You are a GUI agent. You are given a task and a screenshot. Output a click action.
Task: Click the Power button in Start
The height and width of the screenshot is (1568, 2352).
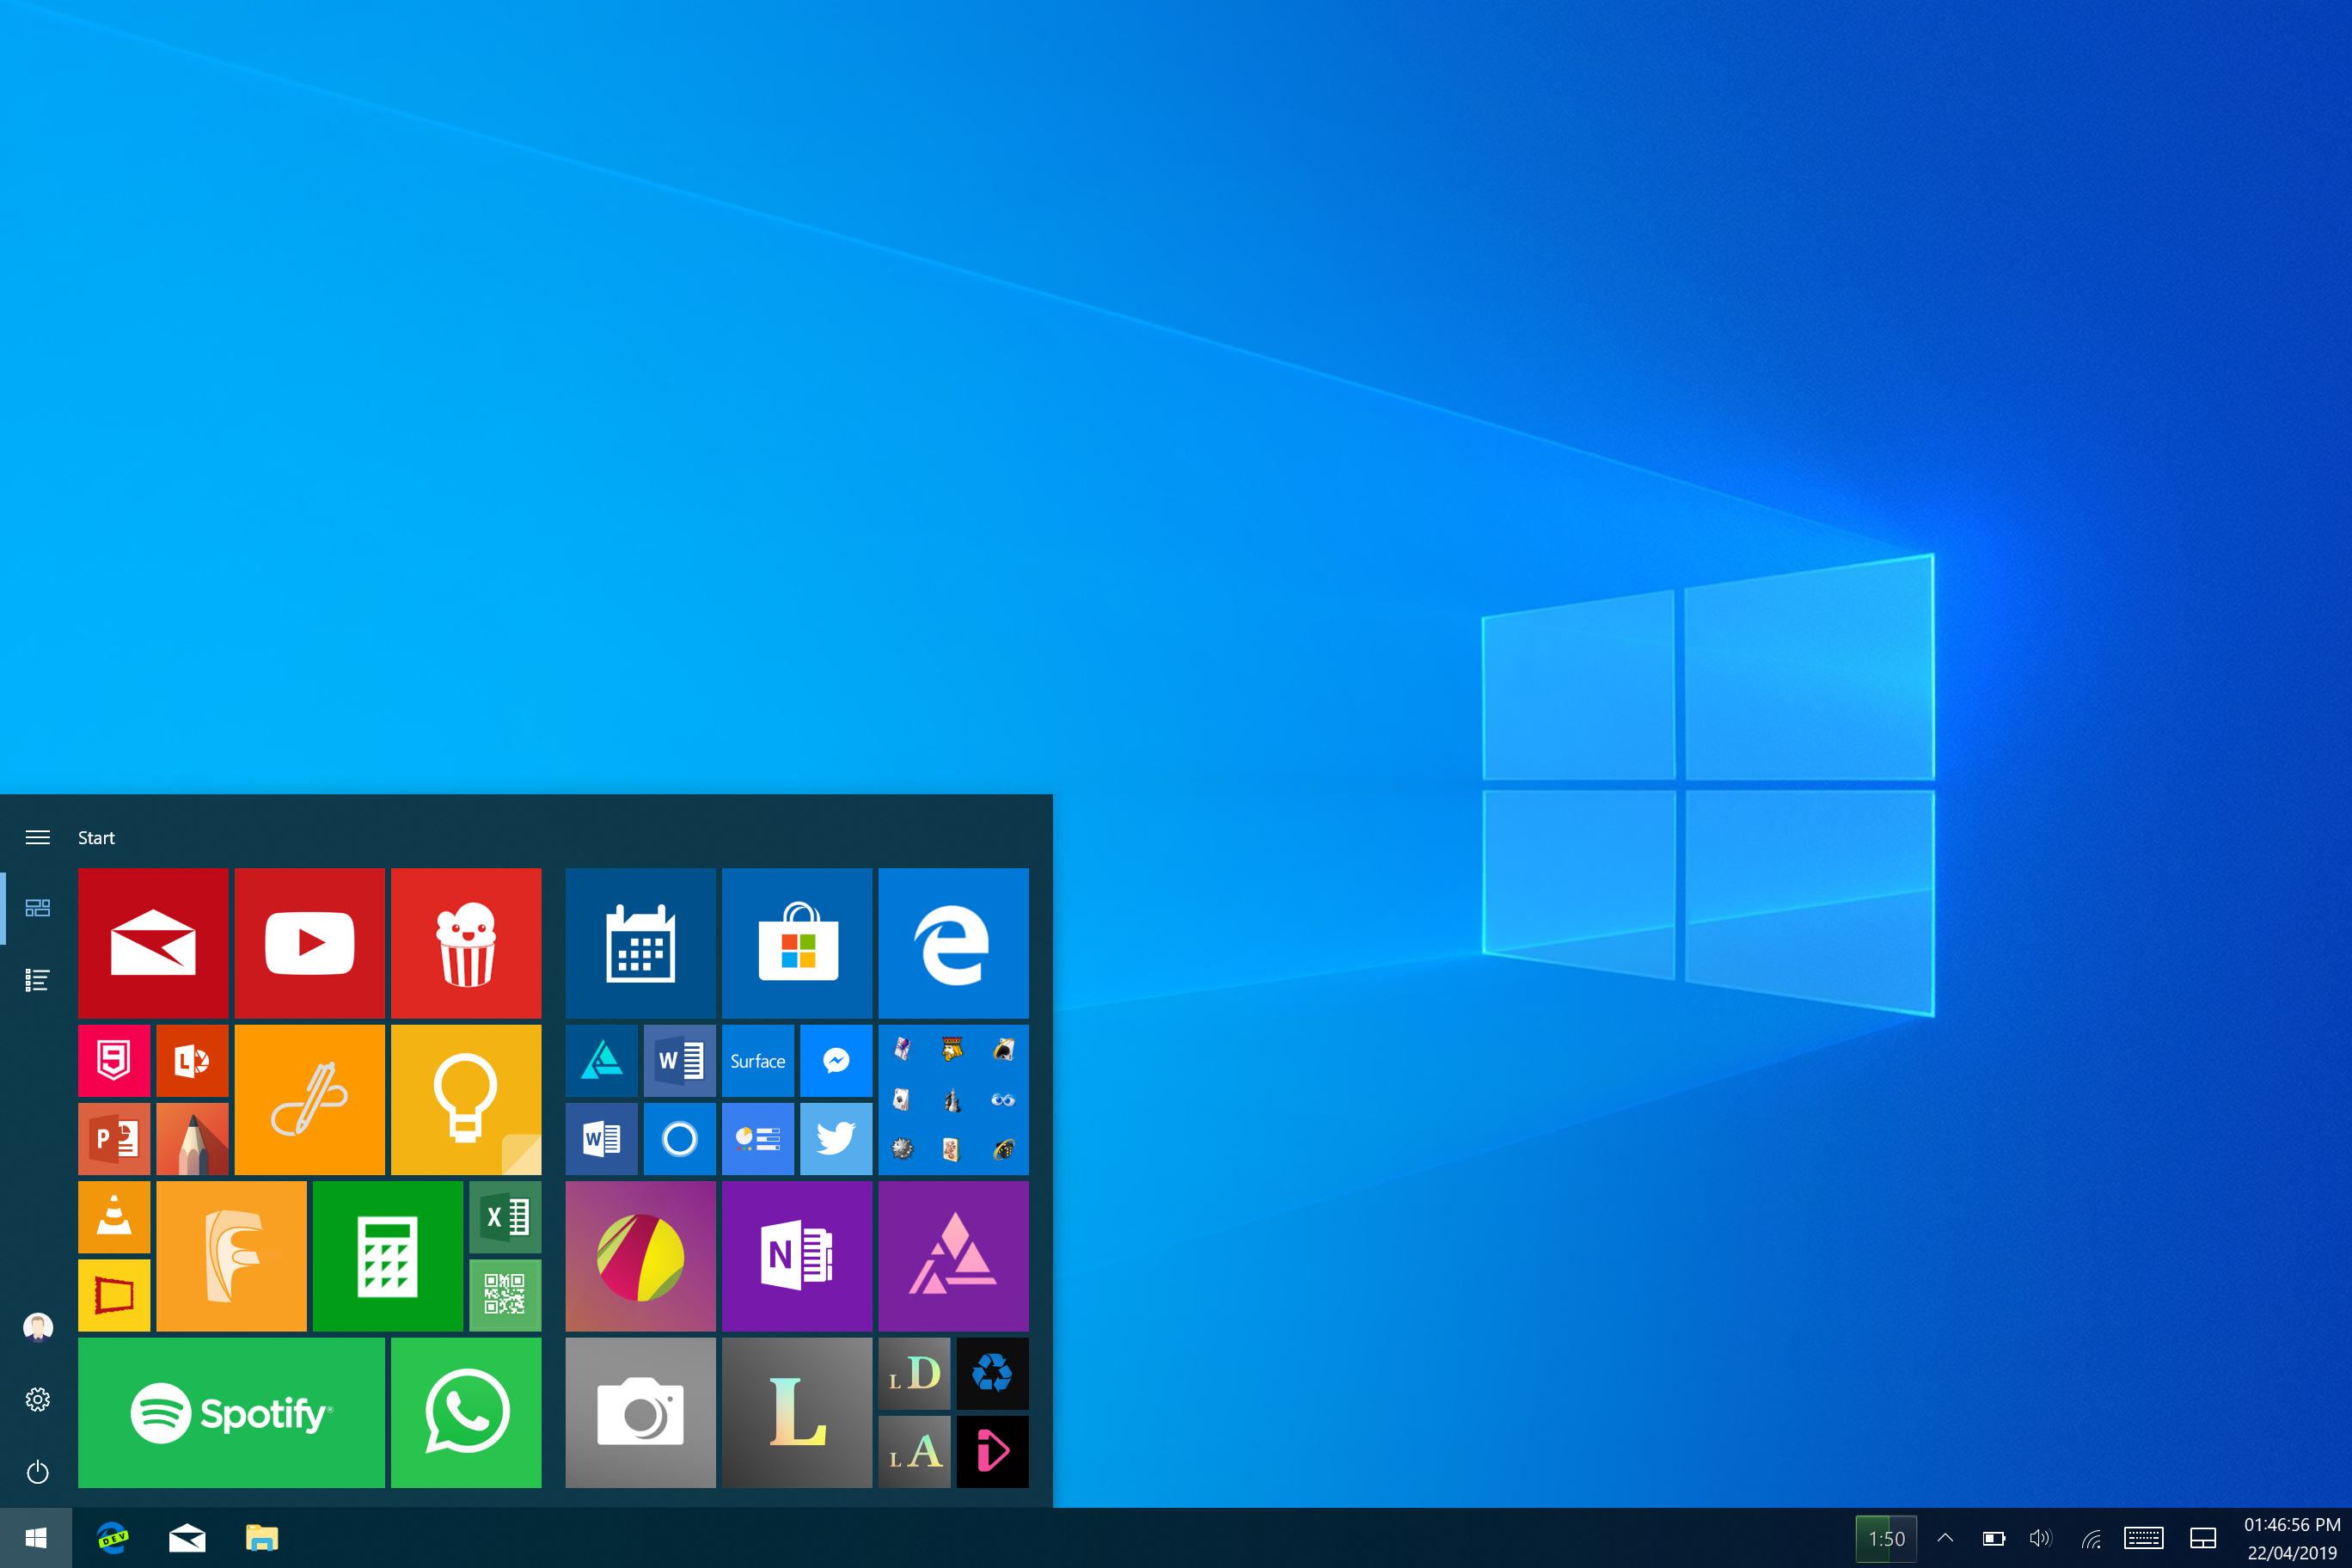tap(38, 1472)
